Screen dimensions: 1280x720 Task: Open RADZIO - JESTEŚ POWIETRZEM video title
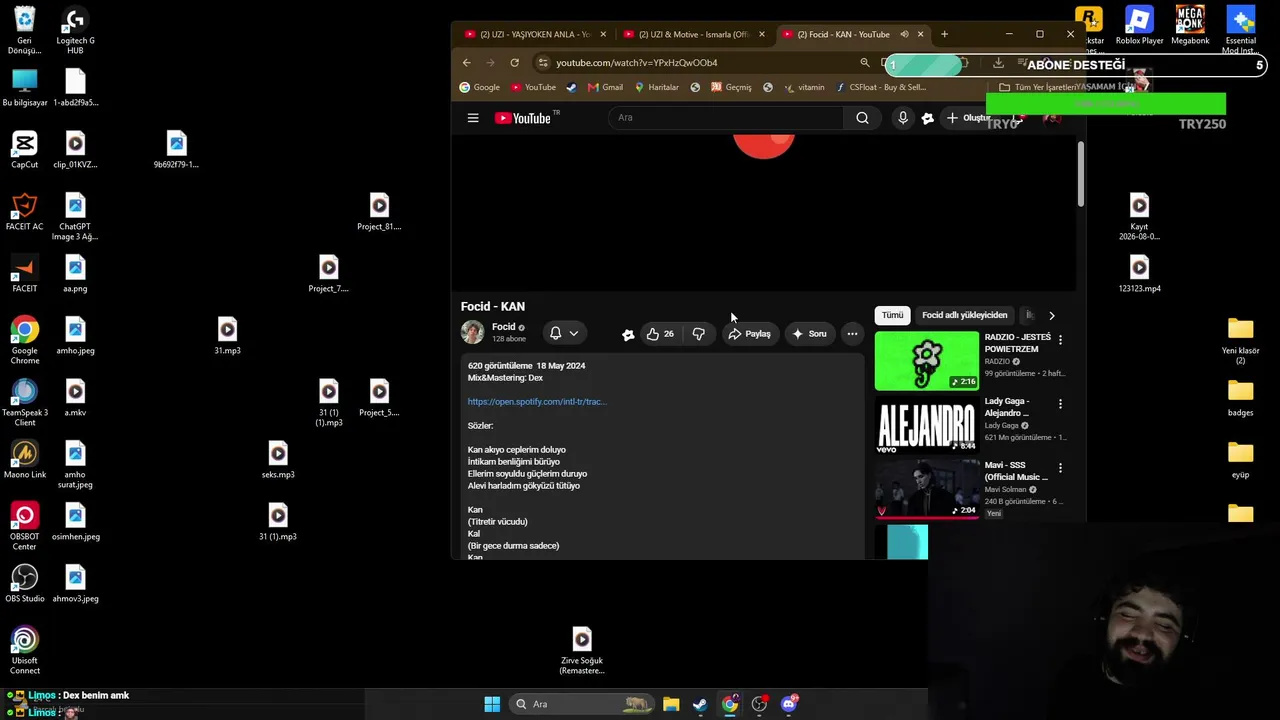[x=1018, y=343]
